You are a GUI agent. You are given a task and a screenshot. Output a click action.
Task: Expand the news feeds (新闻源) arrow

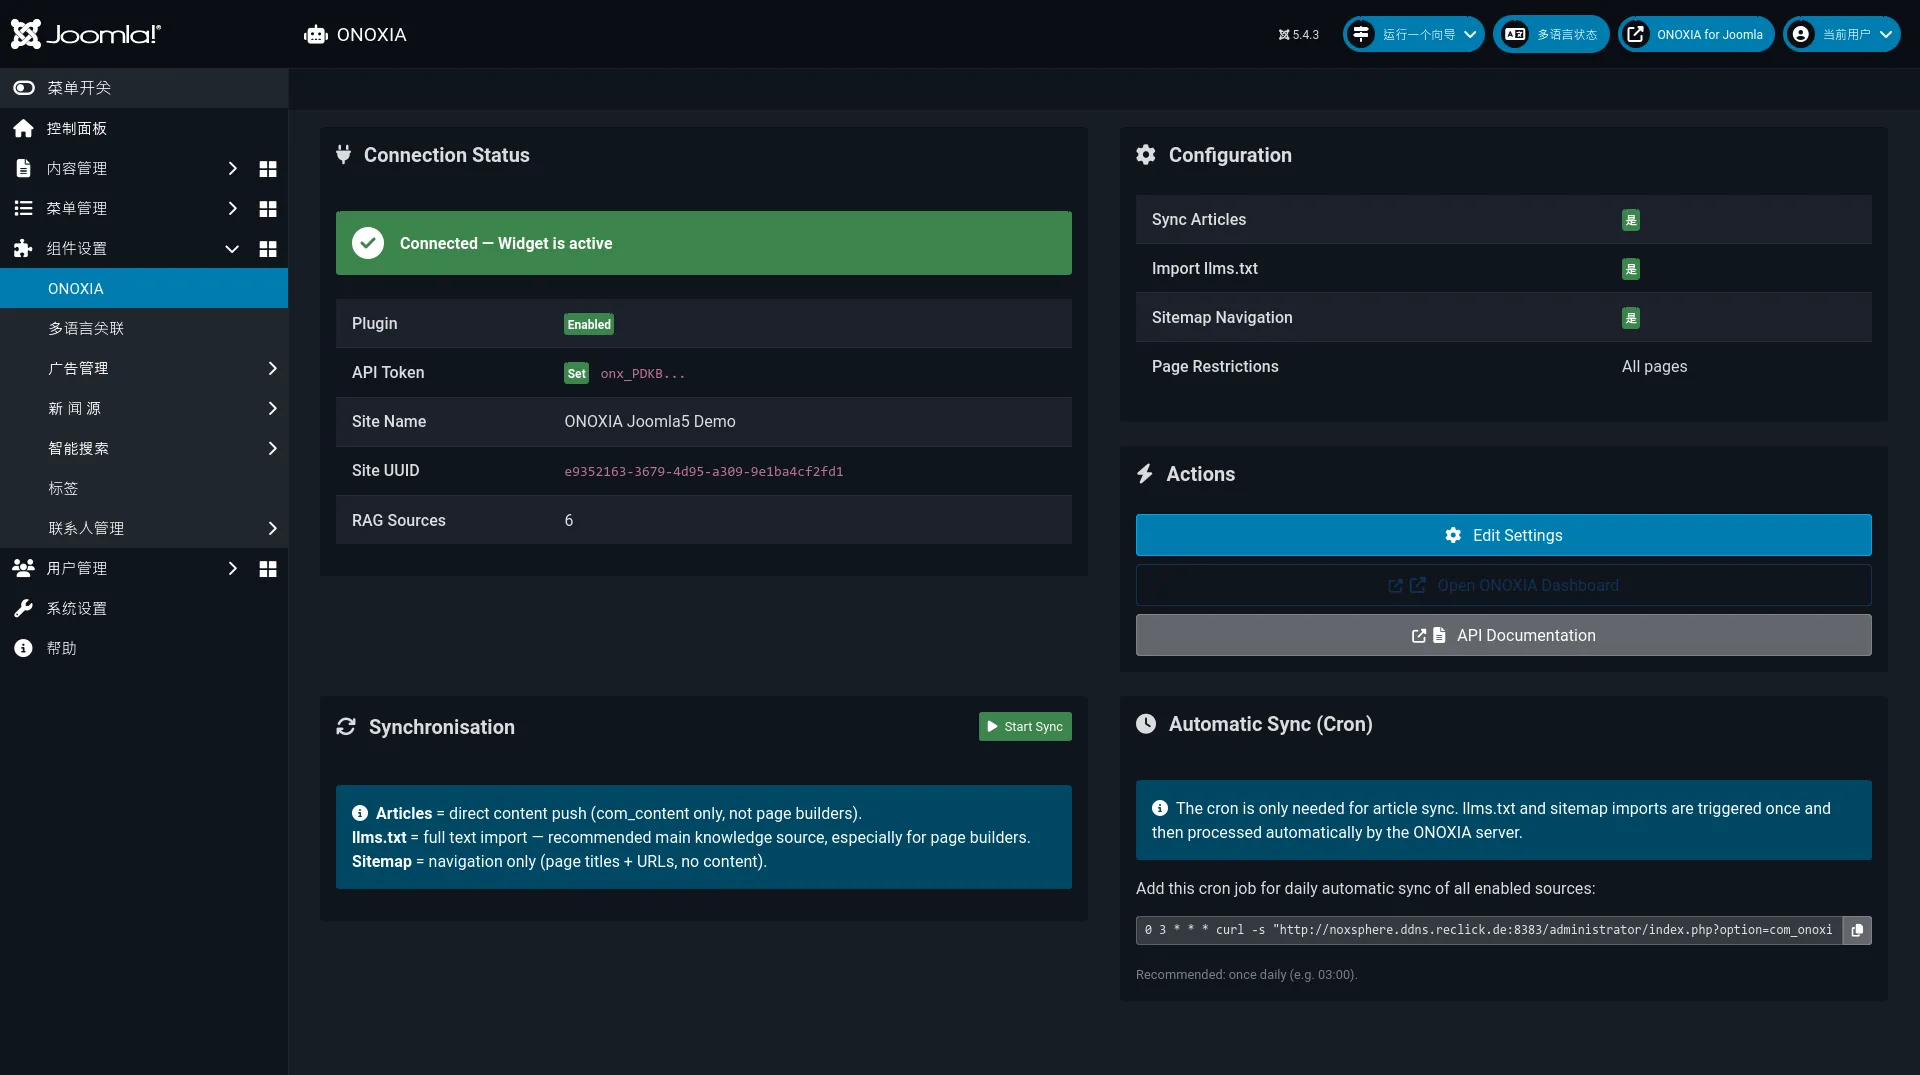[272, 408]
